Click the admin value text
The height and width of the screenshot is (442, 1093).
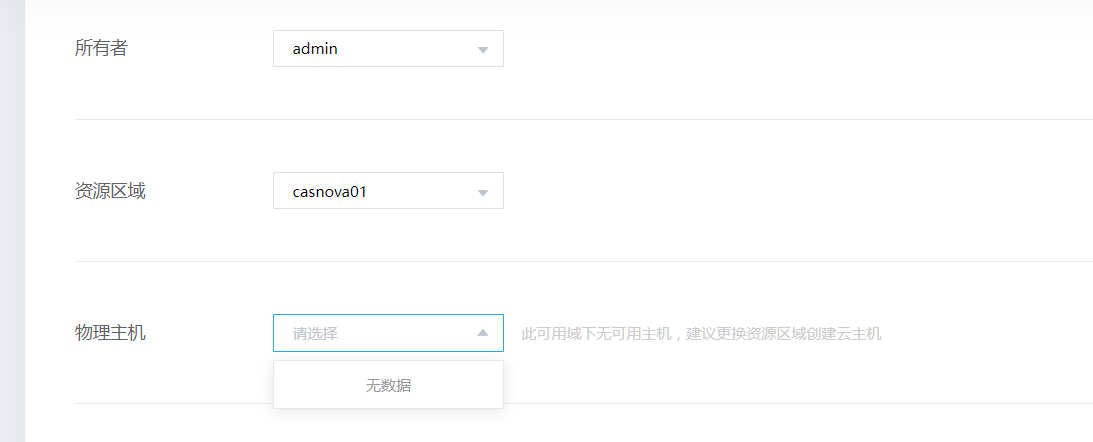315,49
